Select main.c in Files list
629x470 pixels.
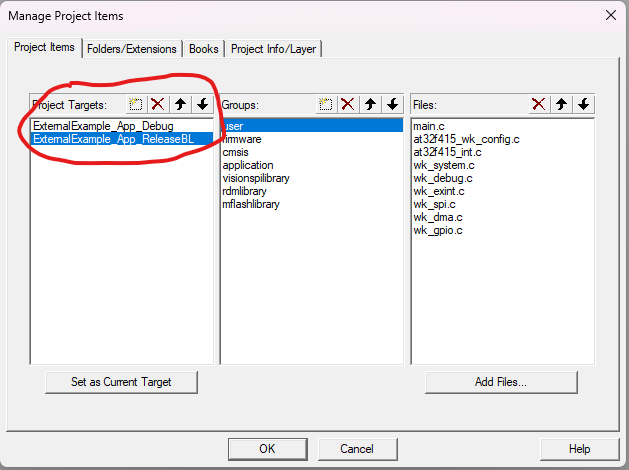click(428, 126)
